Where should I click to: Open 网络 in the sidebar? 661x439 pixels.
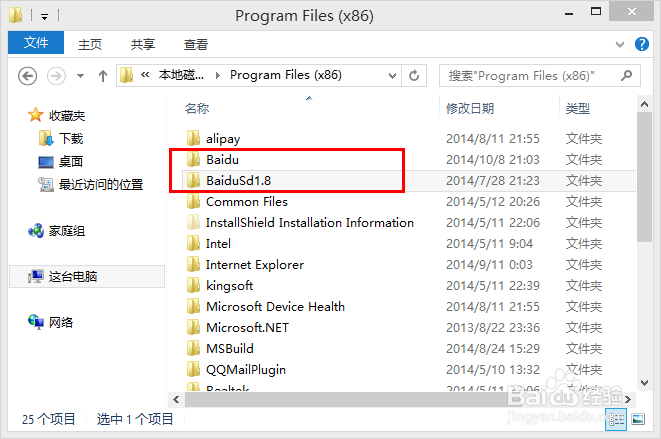coord(60,322)
